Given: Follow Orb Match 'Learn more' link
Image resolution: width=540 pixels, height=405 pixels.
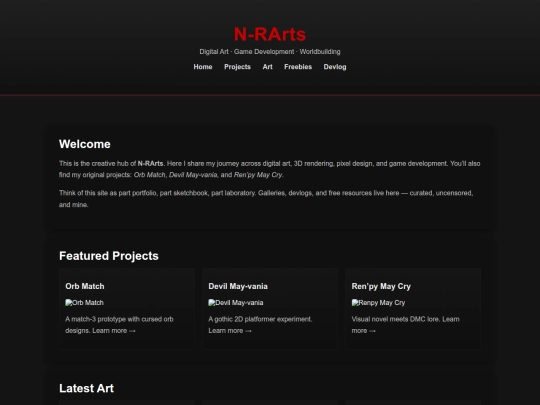Looking at the screenshot, I should 114,331.
